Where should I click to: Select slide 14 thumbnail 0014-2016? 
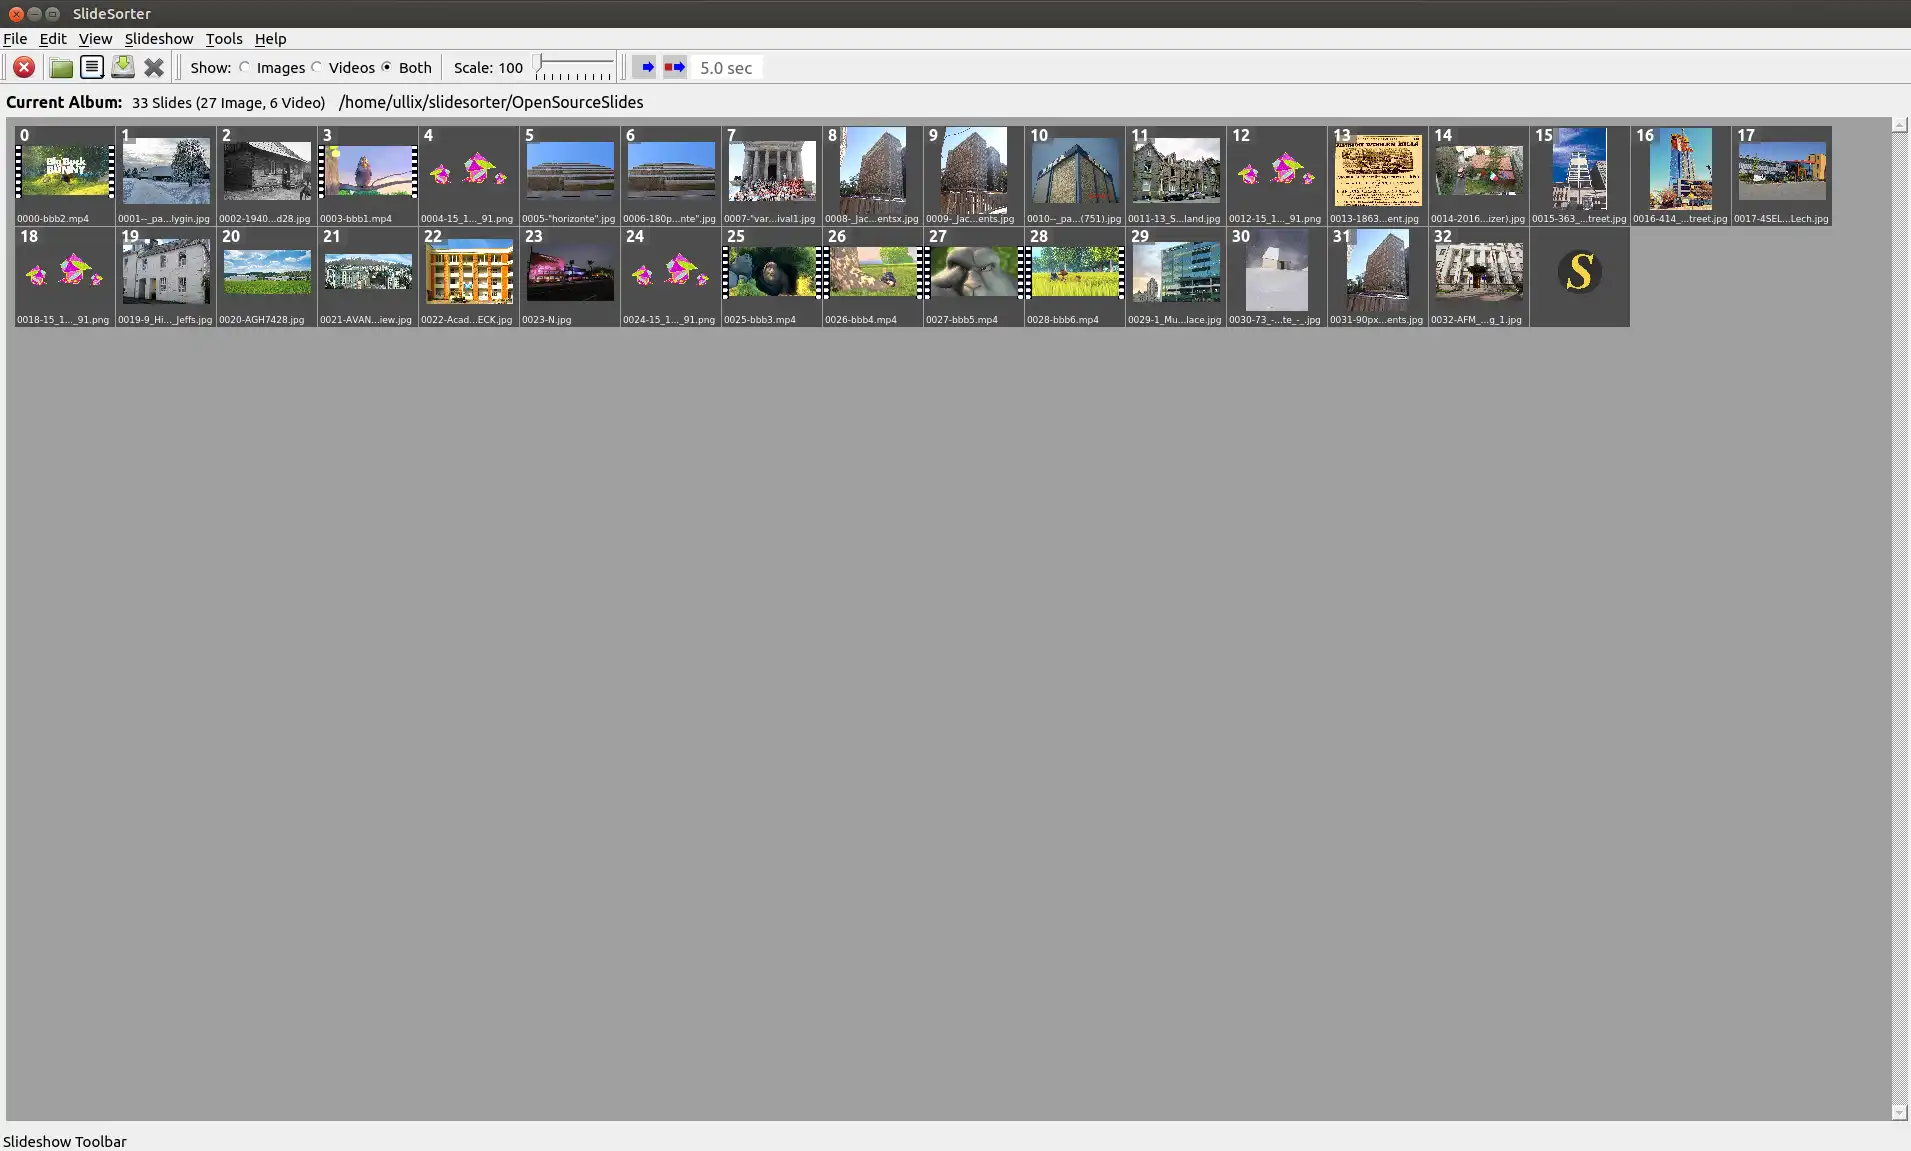pos(1479,175)
